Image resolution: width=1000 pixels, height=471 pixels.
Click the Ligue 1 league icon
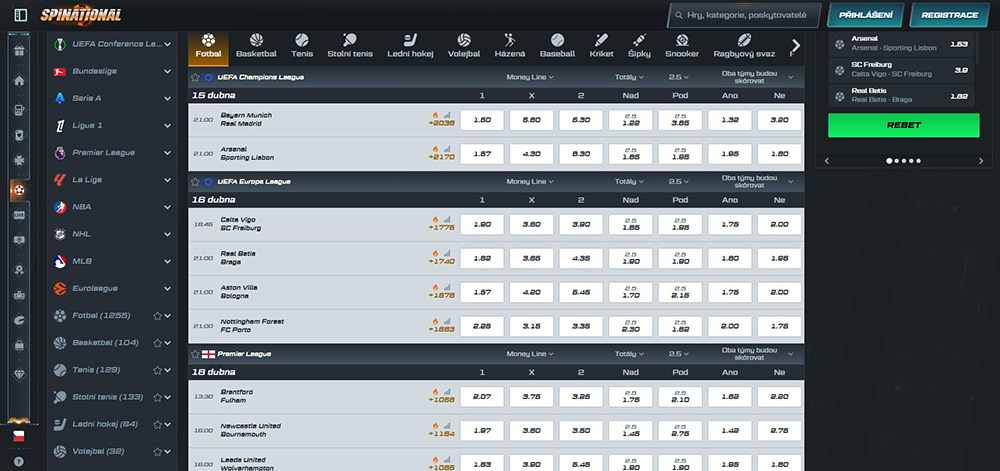coord(60,126)
